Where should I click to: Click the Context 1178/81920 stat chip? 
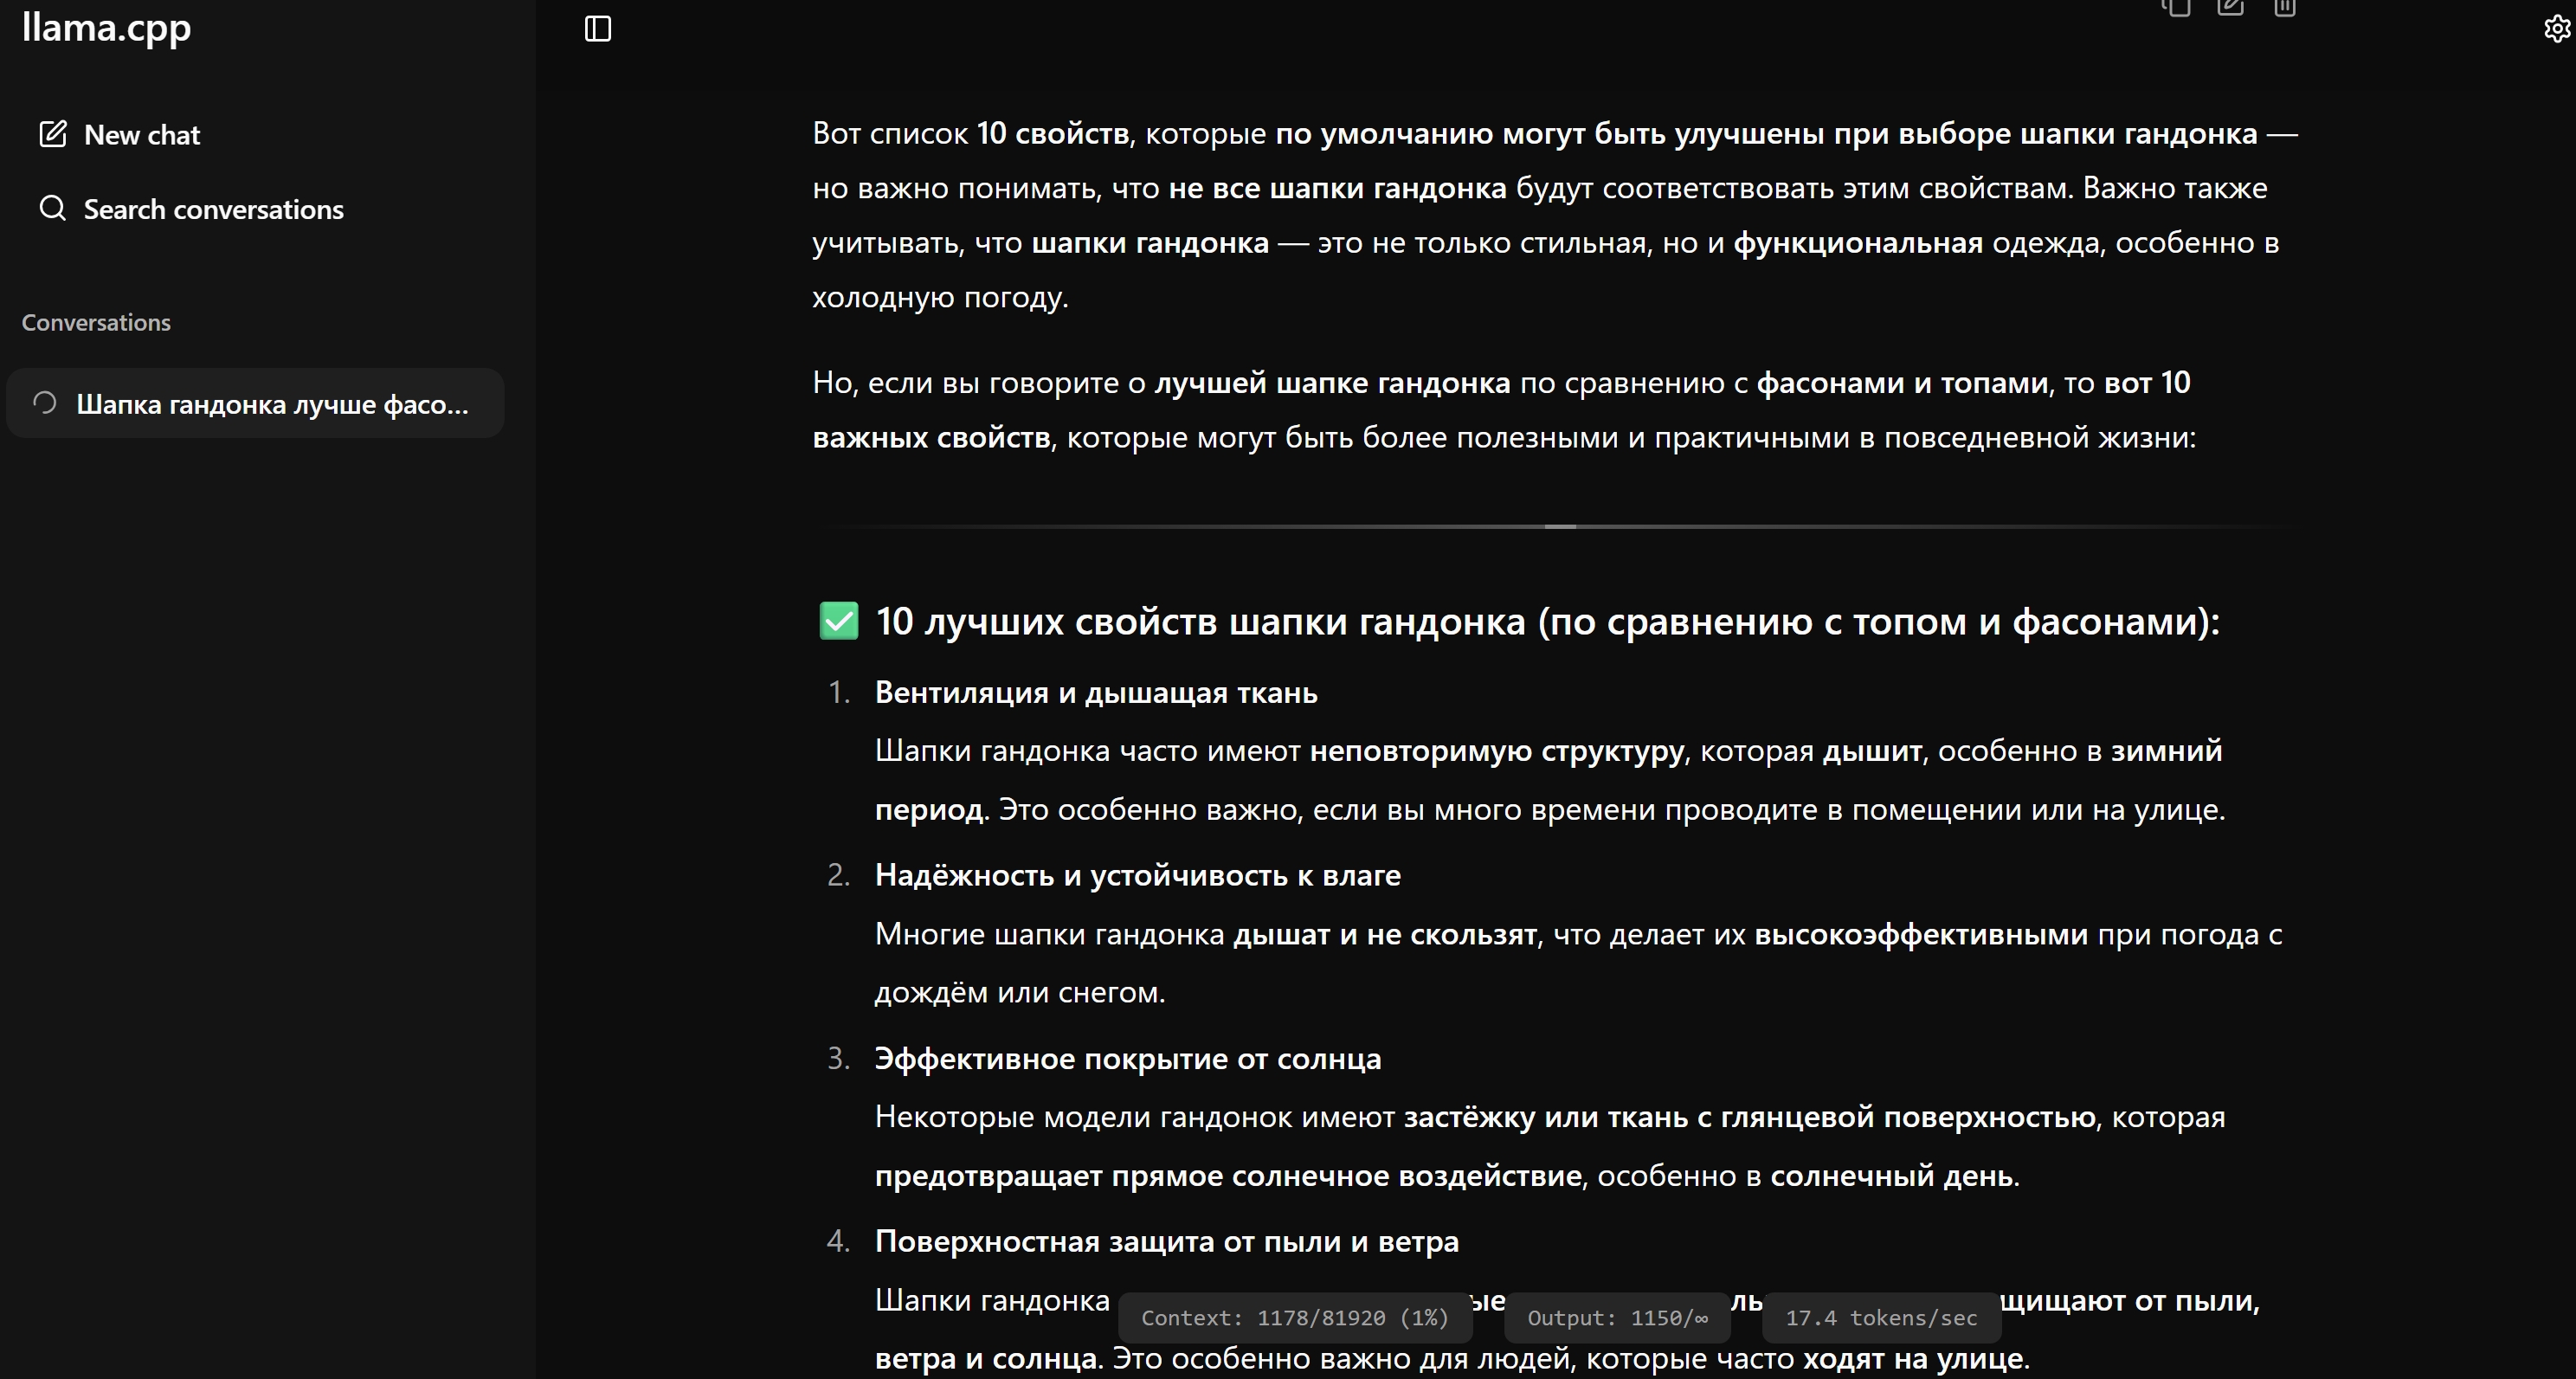point(1294,1318)
